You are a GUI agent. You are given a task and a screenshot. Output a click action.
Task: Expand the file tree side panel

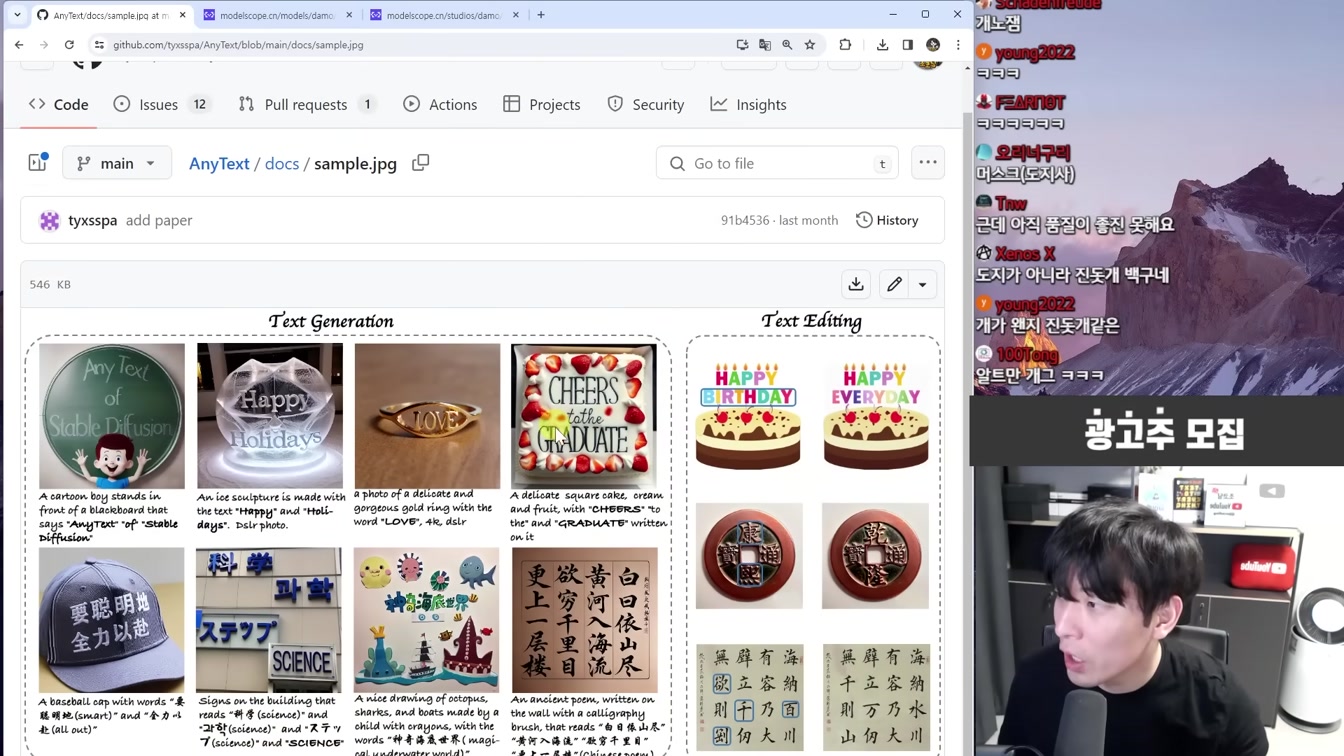click(38, 163)
